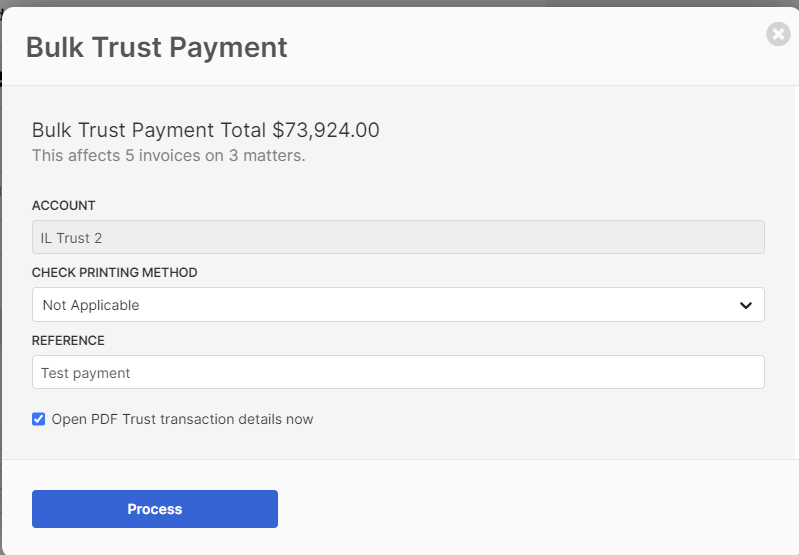Select the Bulk Trust Payment dialog title
The height and width of the screenshot is (555, 799).
[156, 47]
